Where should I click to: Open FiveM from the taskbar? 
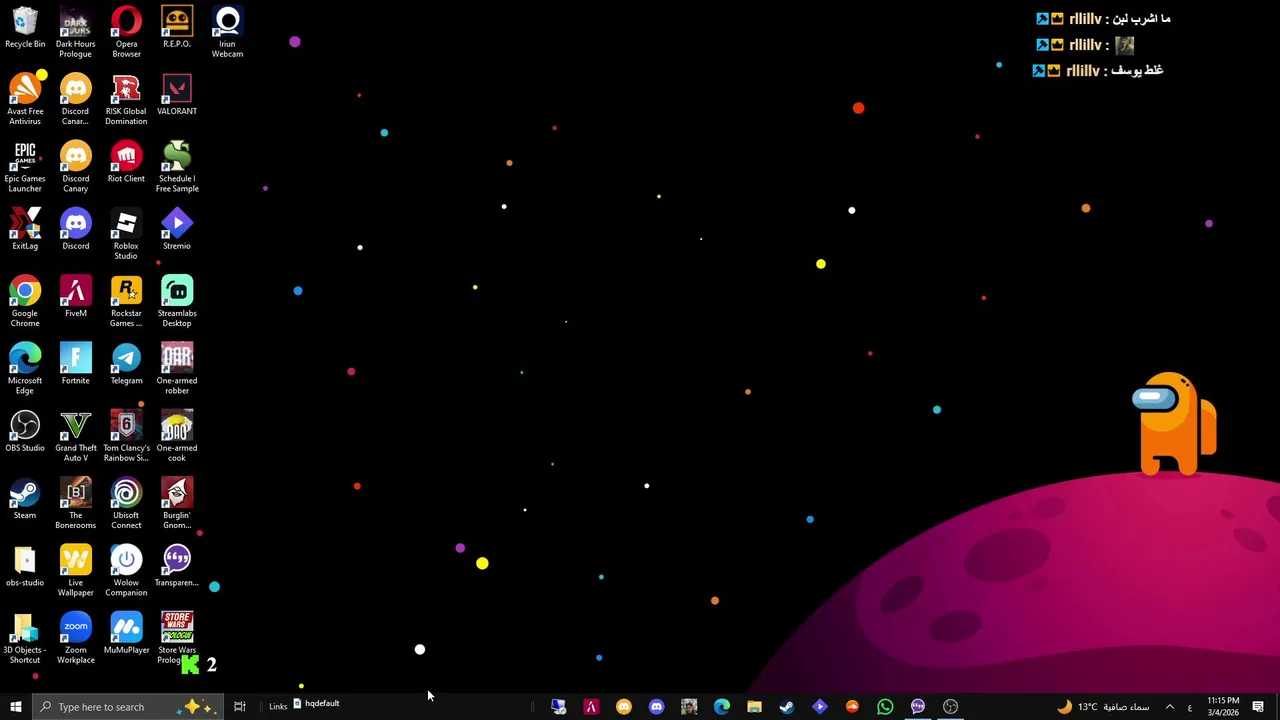click(591, 707)
